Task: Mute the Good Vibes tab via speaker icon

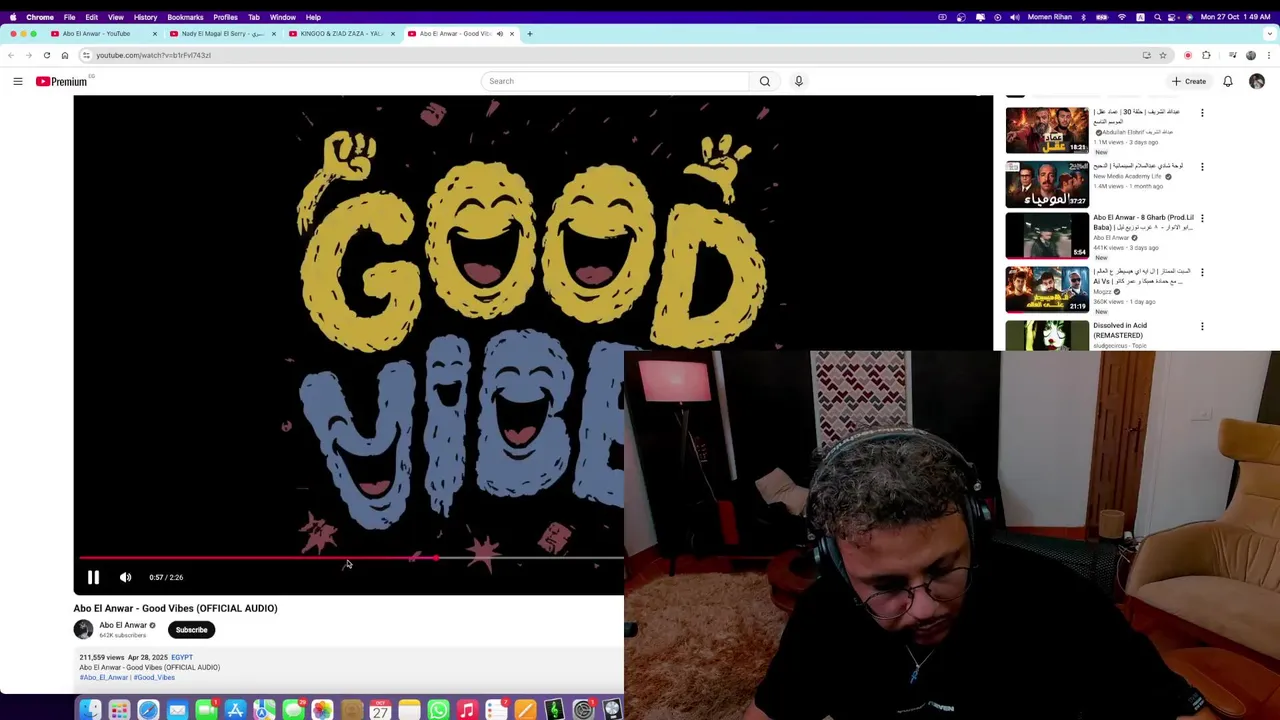Action: point(499,34)
